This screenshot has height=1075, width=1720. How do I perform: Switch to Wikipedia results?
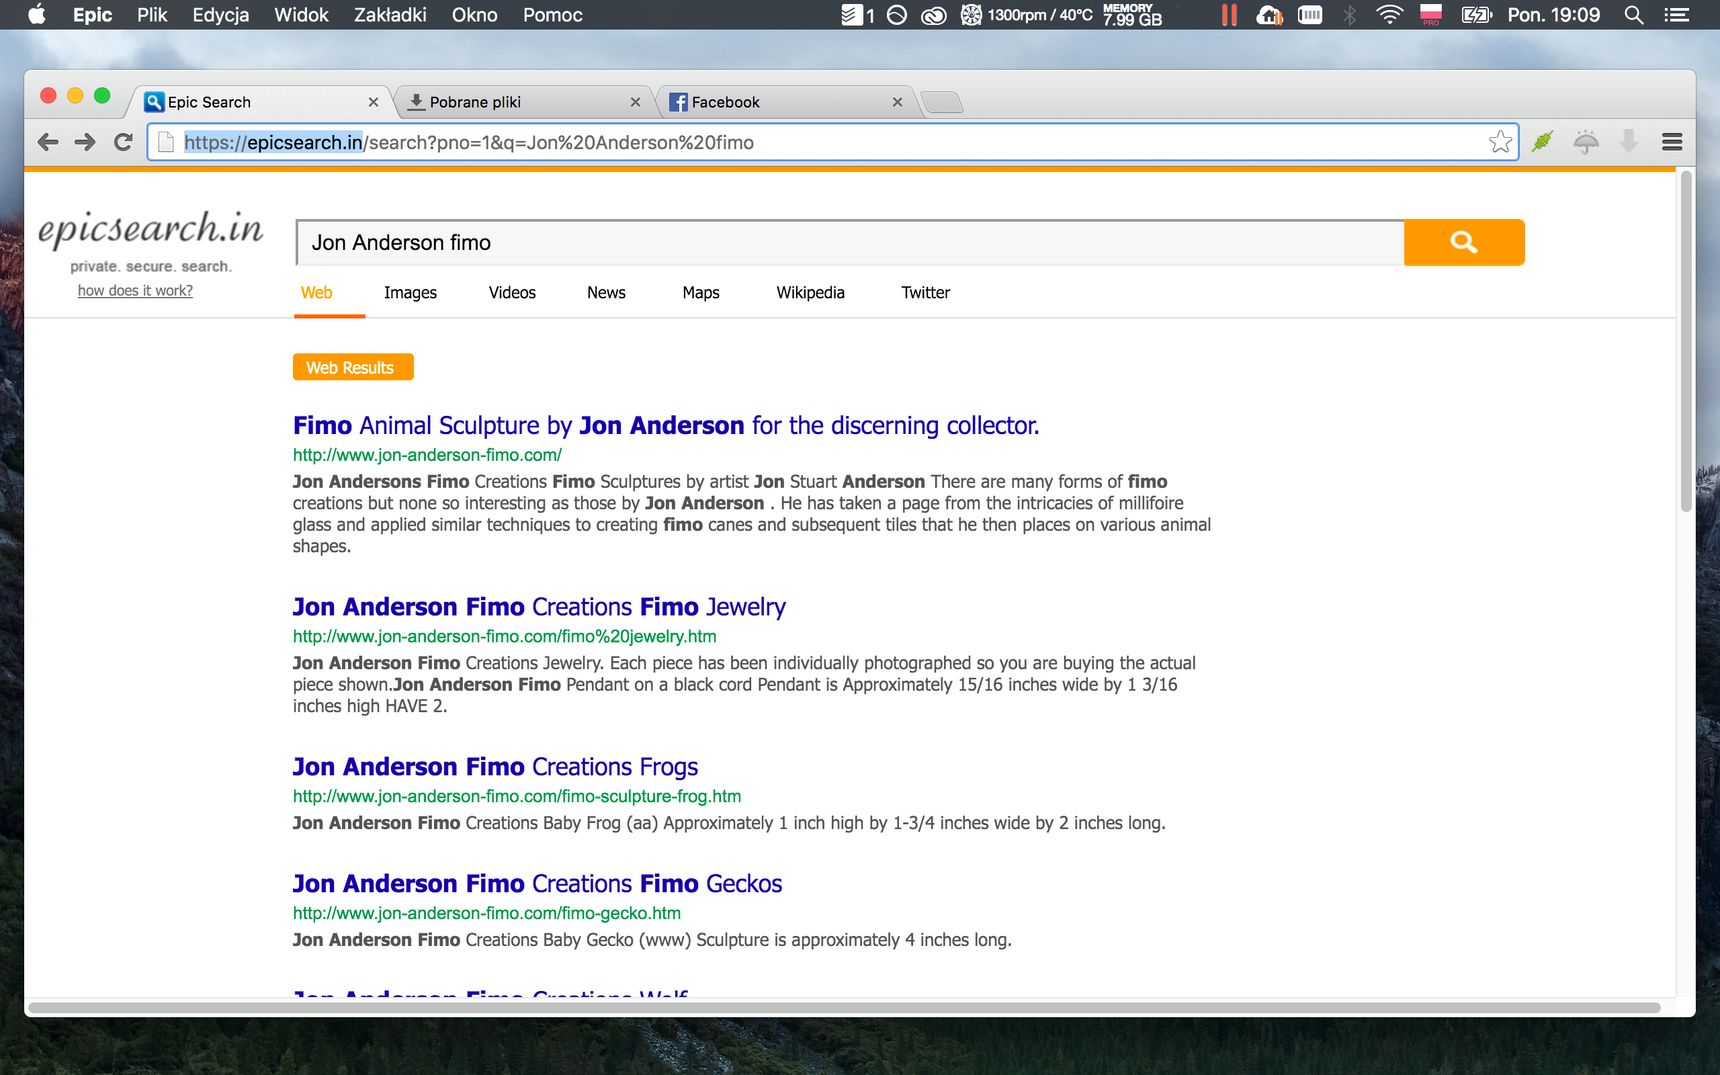pos(810,292)
